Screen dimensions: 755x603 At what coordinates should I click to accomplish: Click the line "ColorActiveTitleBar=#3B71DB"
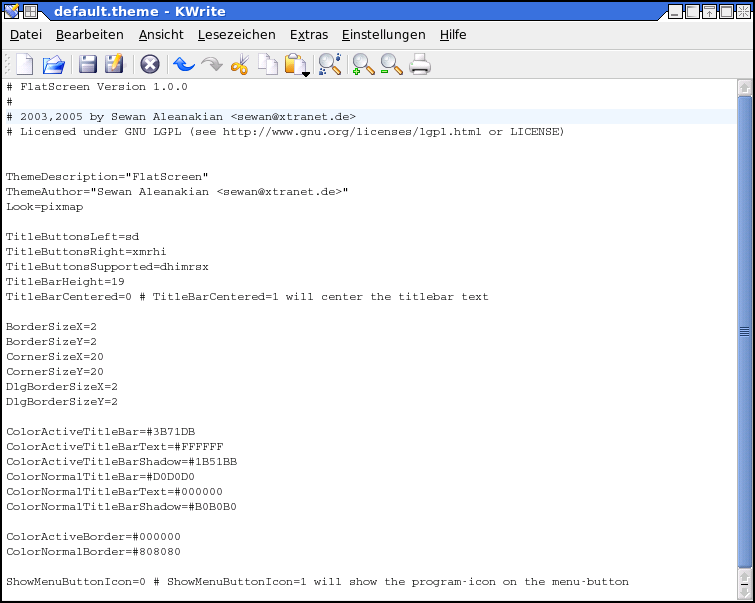point(100,432)
